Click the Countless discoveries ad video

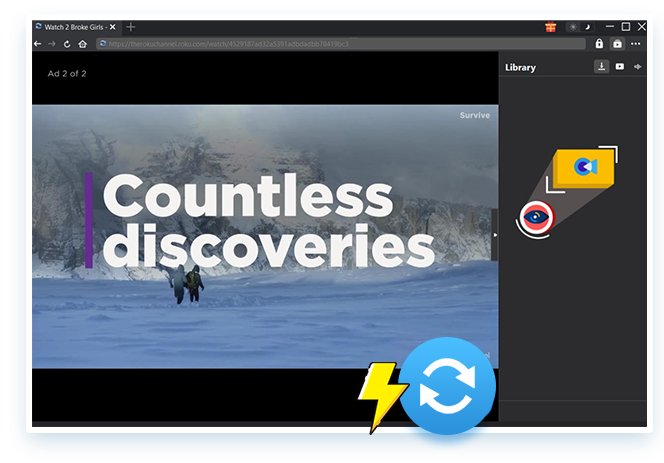265,236
